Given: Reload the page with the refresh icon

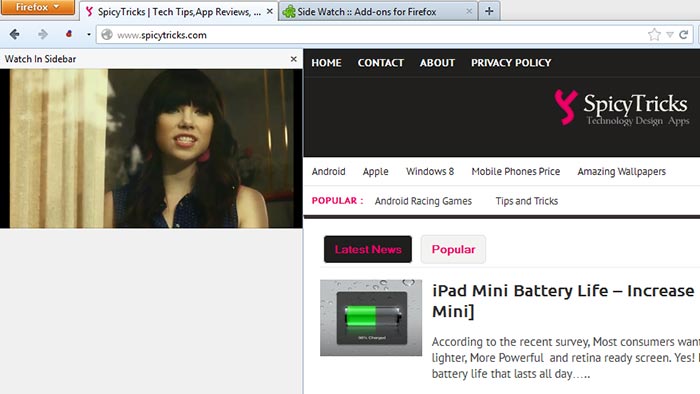Looking at the screenshot, I should point(683,34).
